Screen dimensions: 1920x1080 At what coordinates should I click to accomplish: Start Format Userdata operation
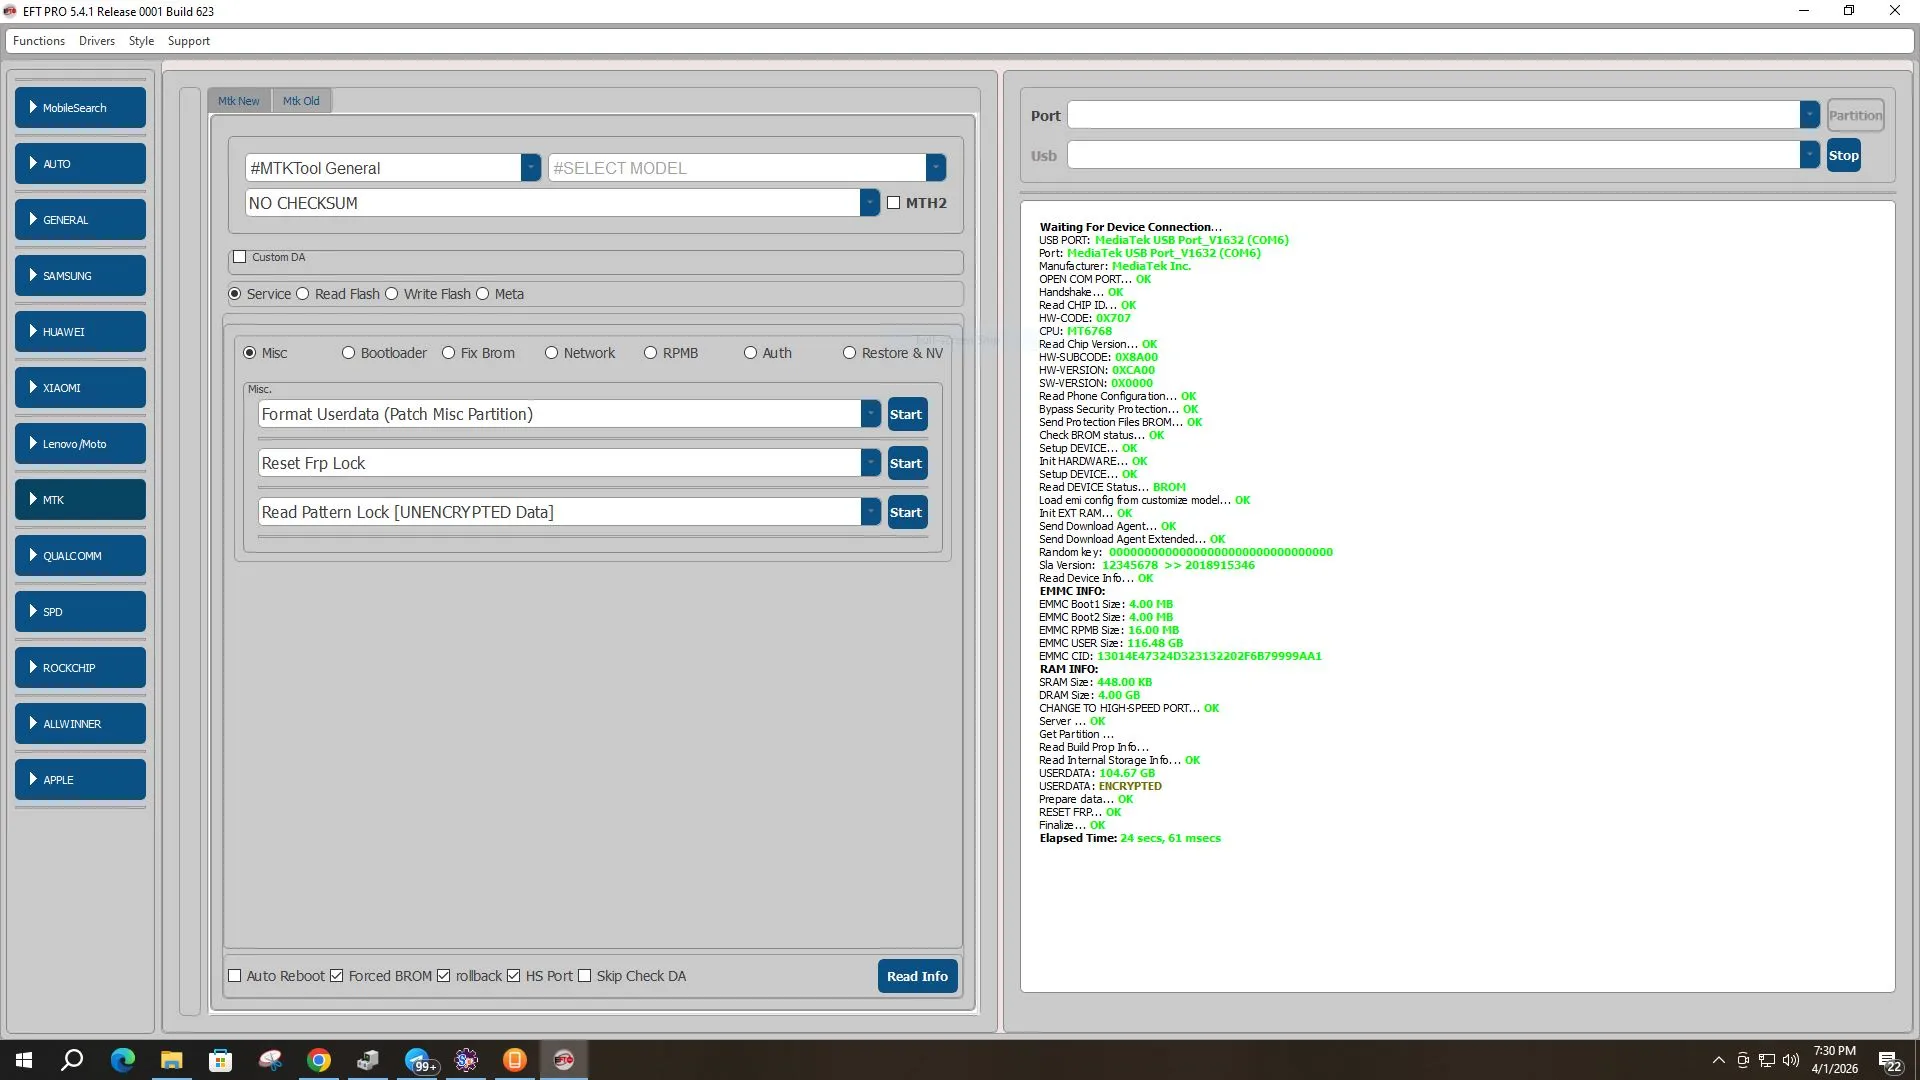[906, 414]
